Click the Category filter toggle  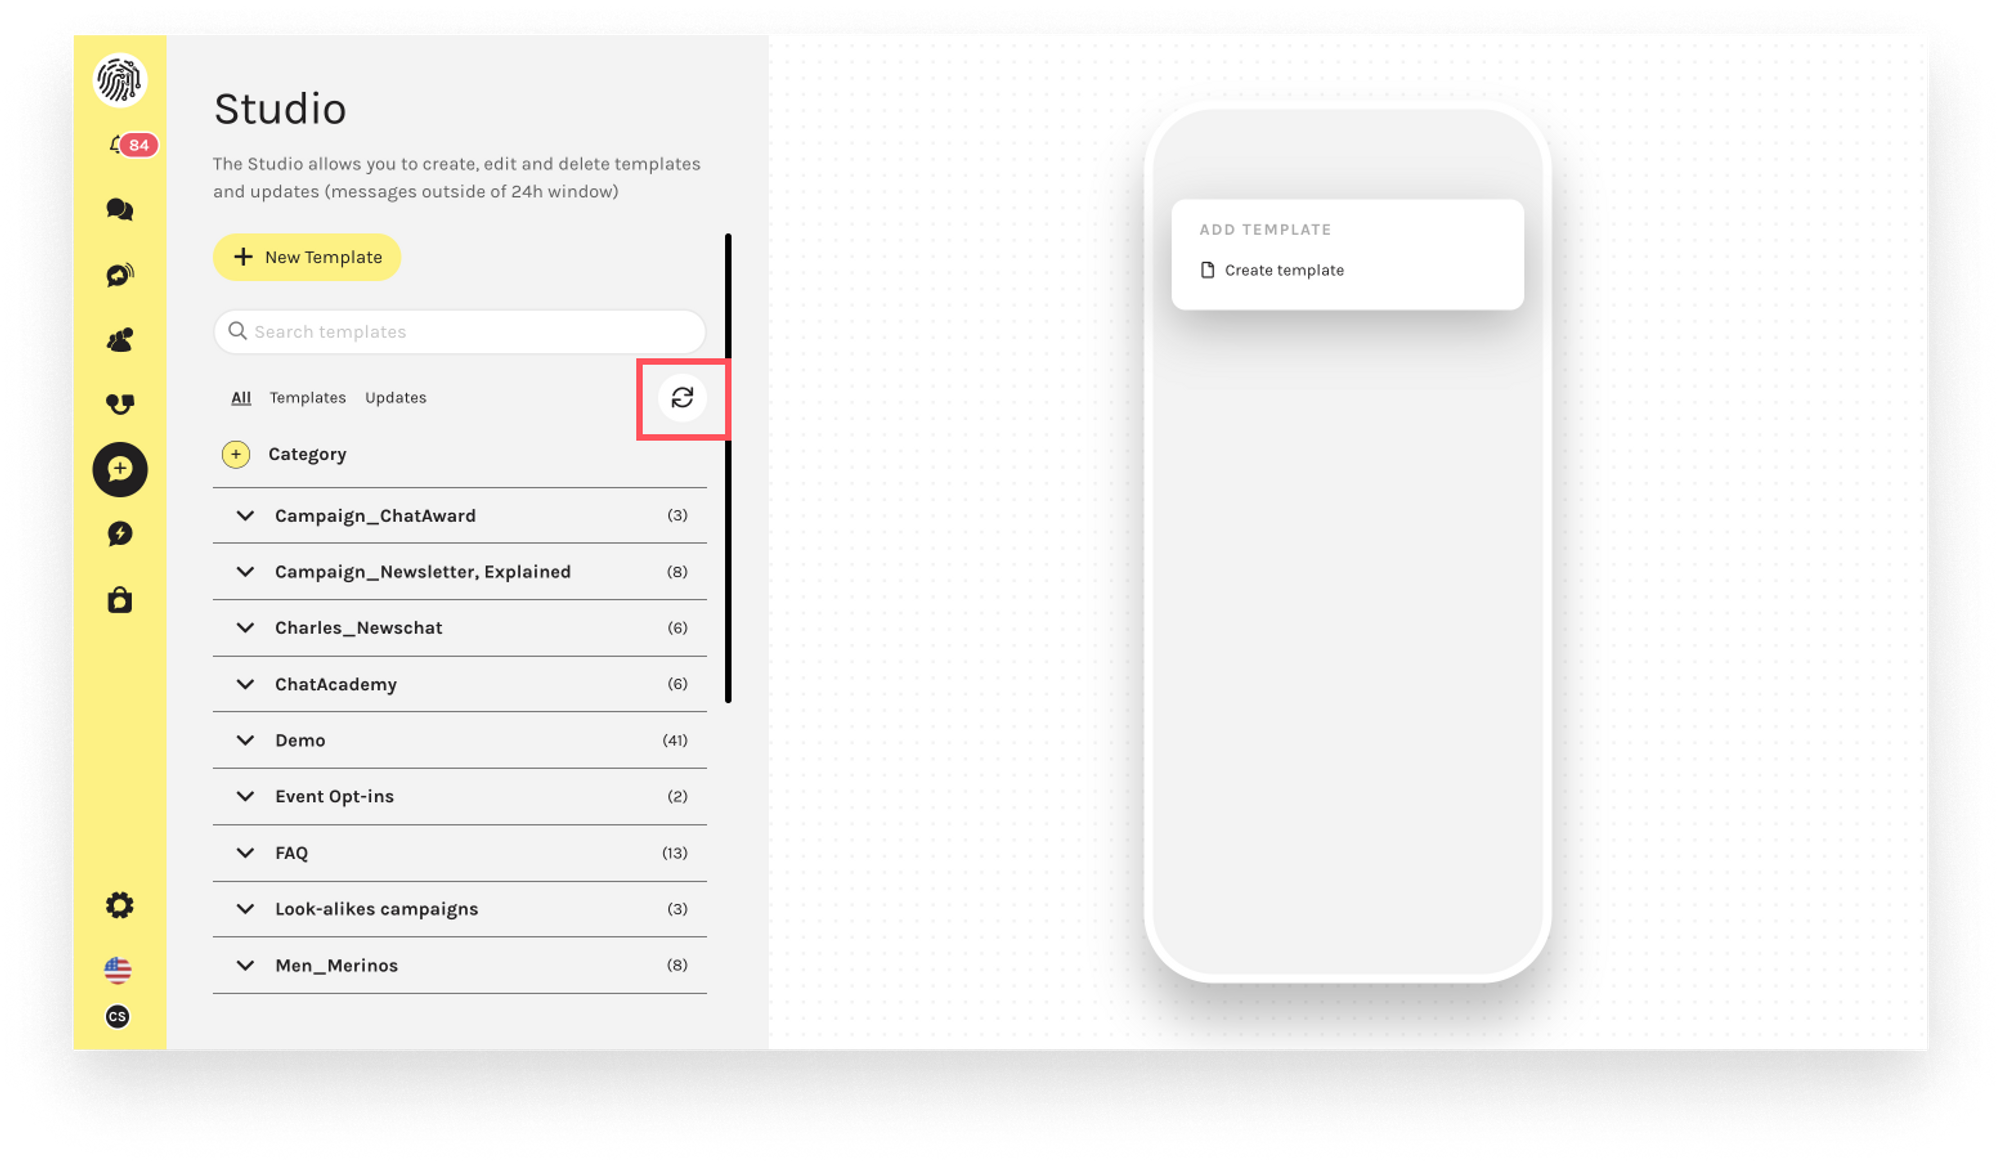[x=234, y=452]
